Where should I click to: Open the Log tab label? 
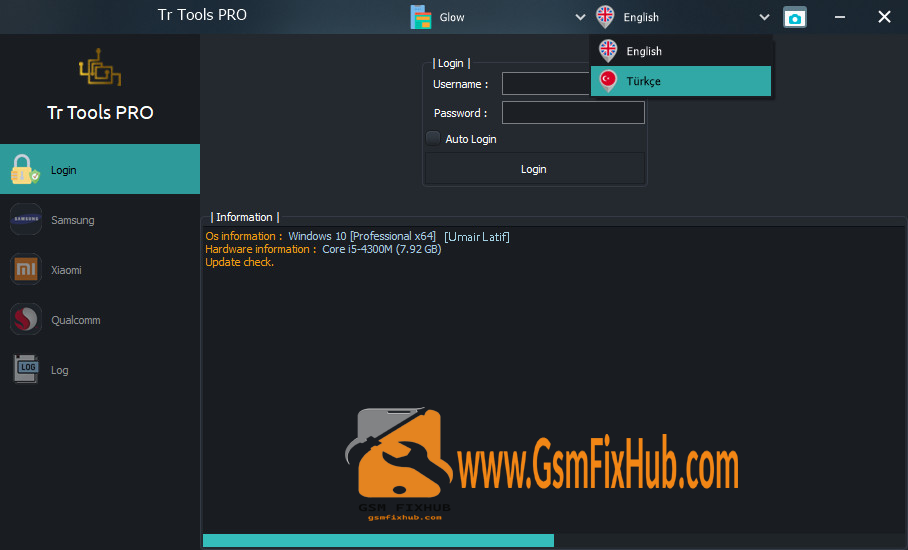60,371
